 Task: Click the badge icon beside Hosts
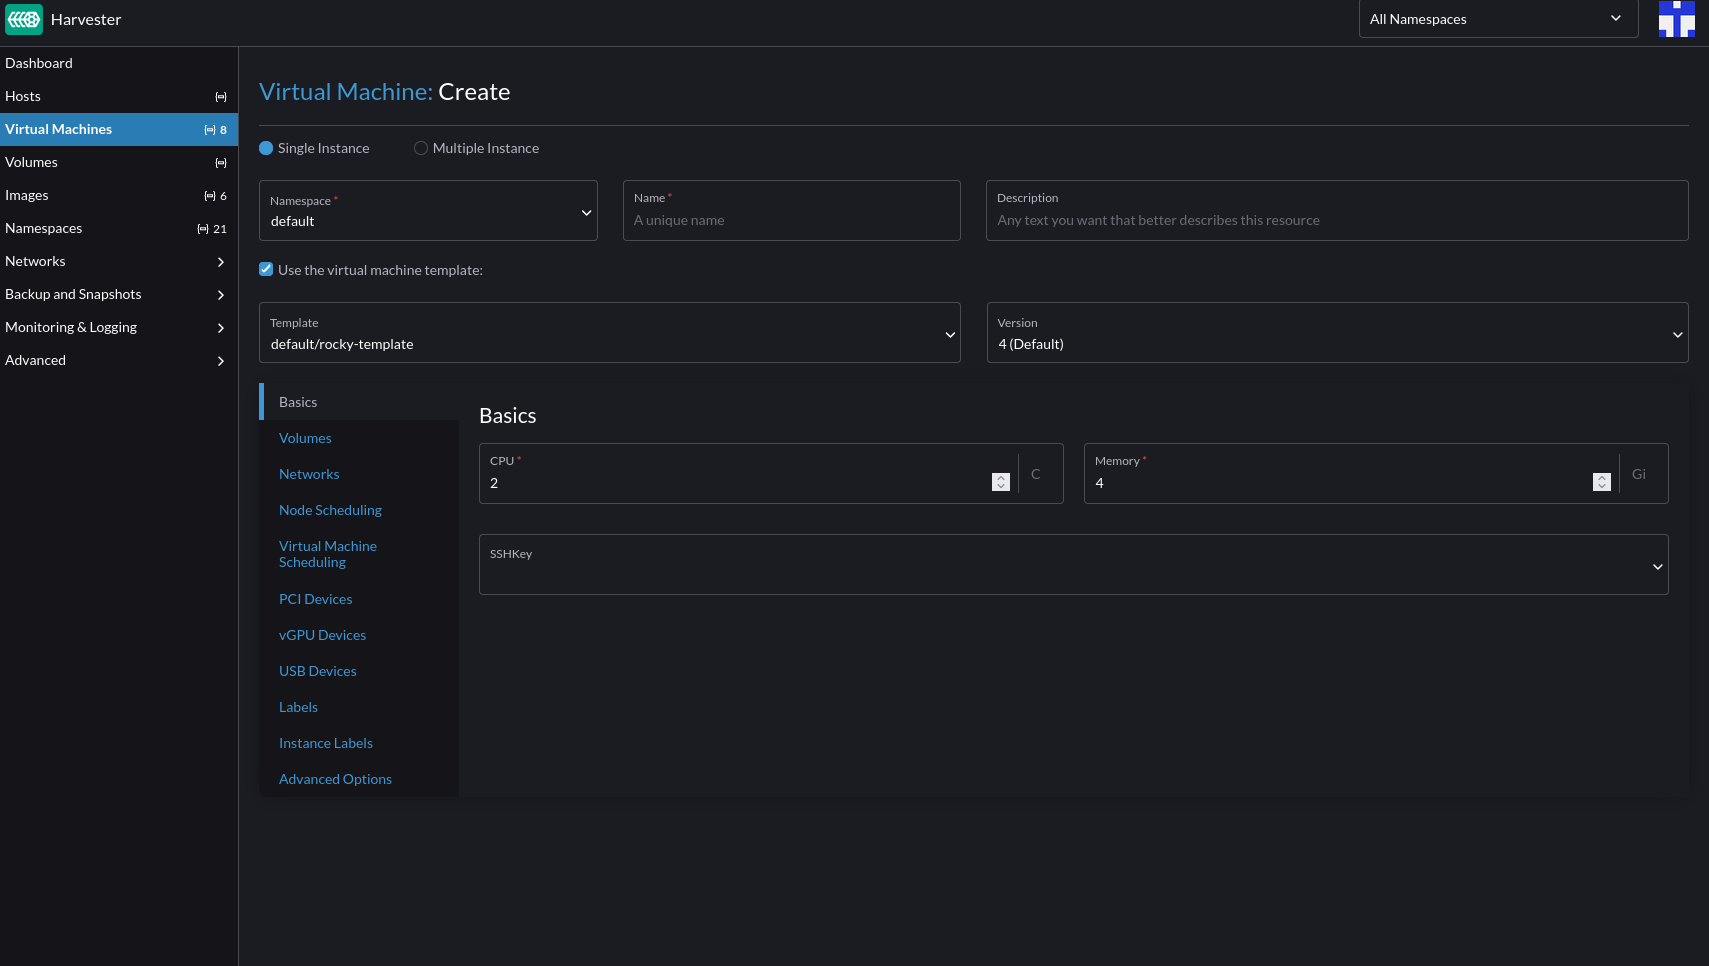(x=220, y=96)
